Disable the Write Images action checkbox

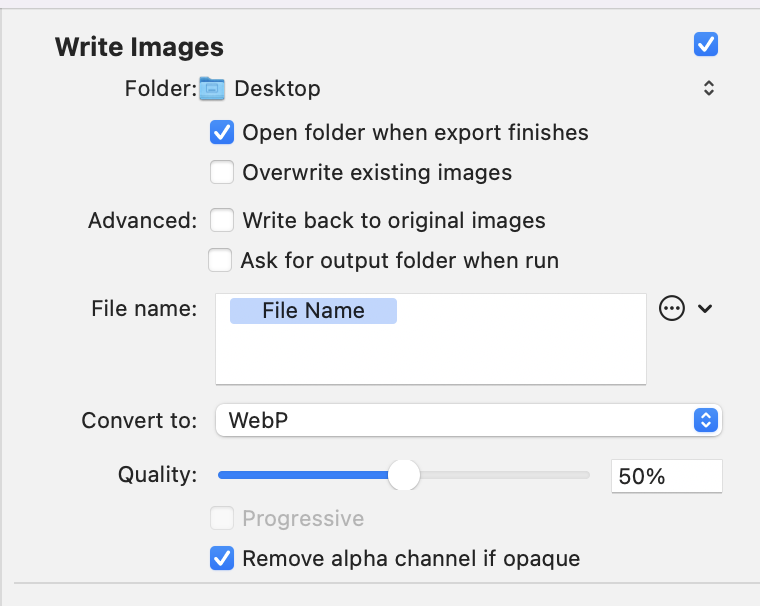coord(706,45)
